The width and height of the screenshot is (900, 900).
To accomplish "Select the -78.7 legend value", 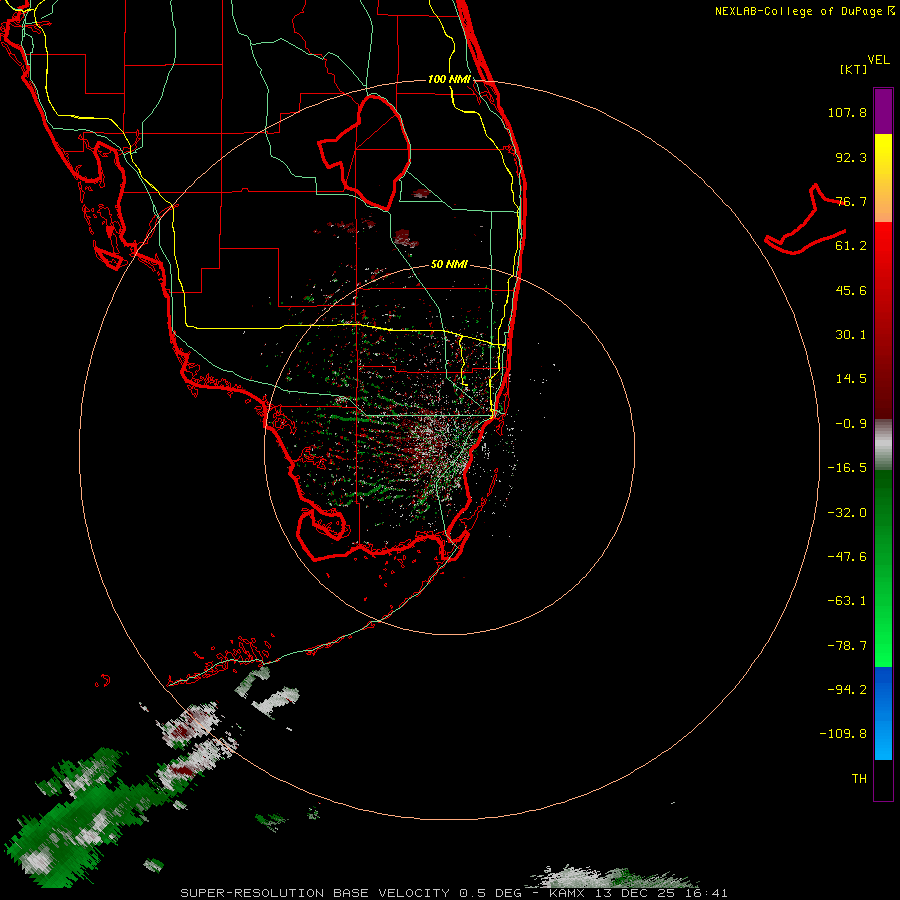I will tap(847, 646).
